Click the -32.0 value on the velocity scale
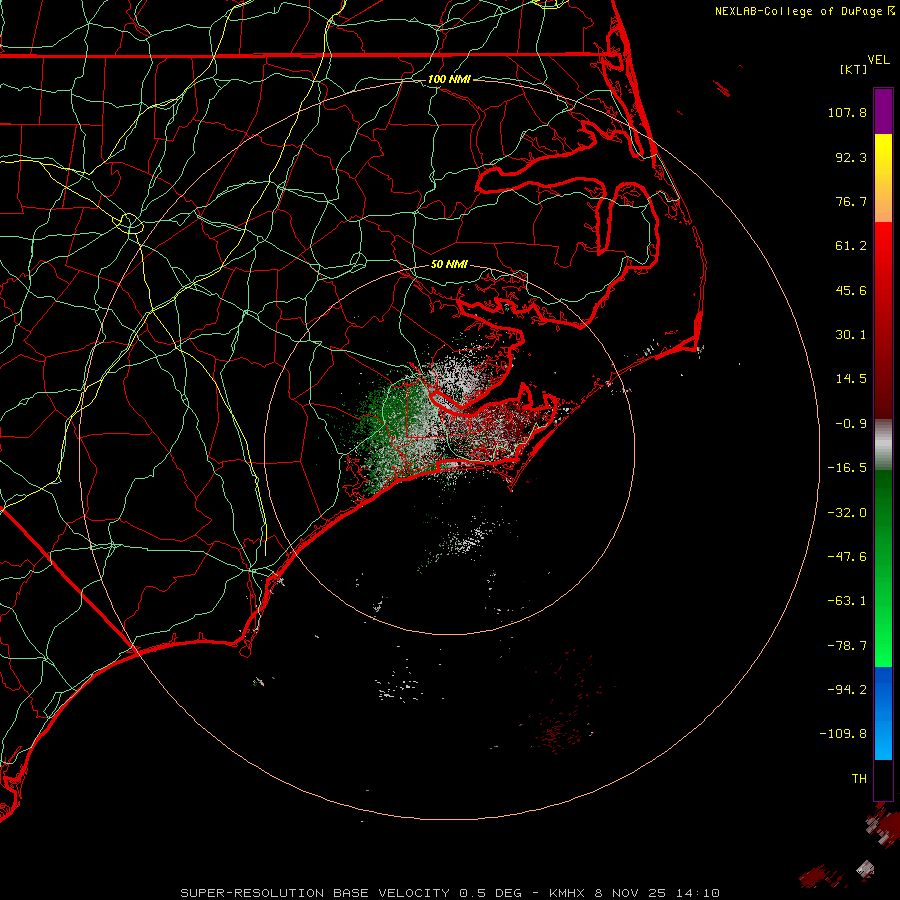 (x=847, y=513)
